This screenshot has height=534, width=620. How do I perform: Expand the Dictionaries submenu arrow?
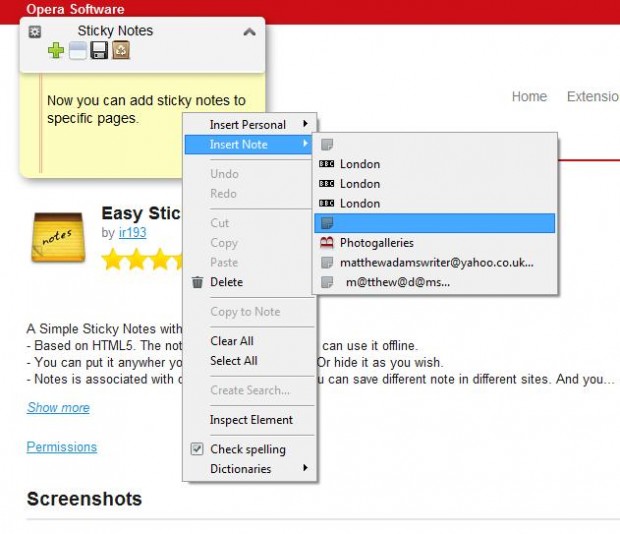pos(305,468)
